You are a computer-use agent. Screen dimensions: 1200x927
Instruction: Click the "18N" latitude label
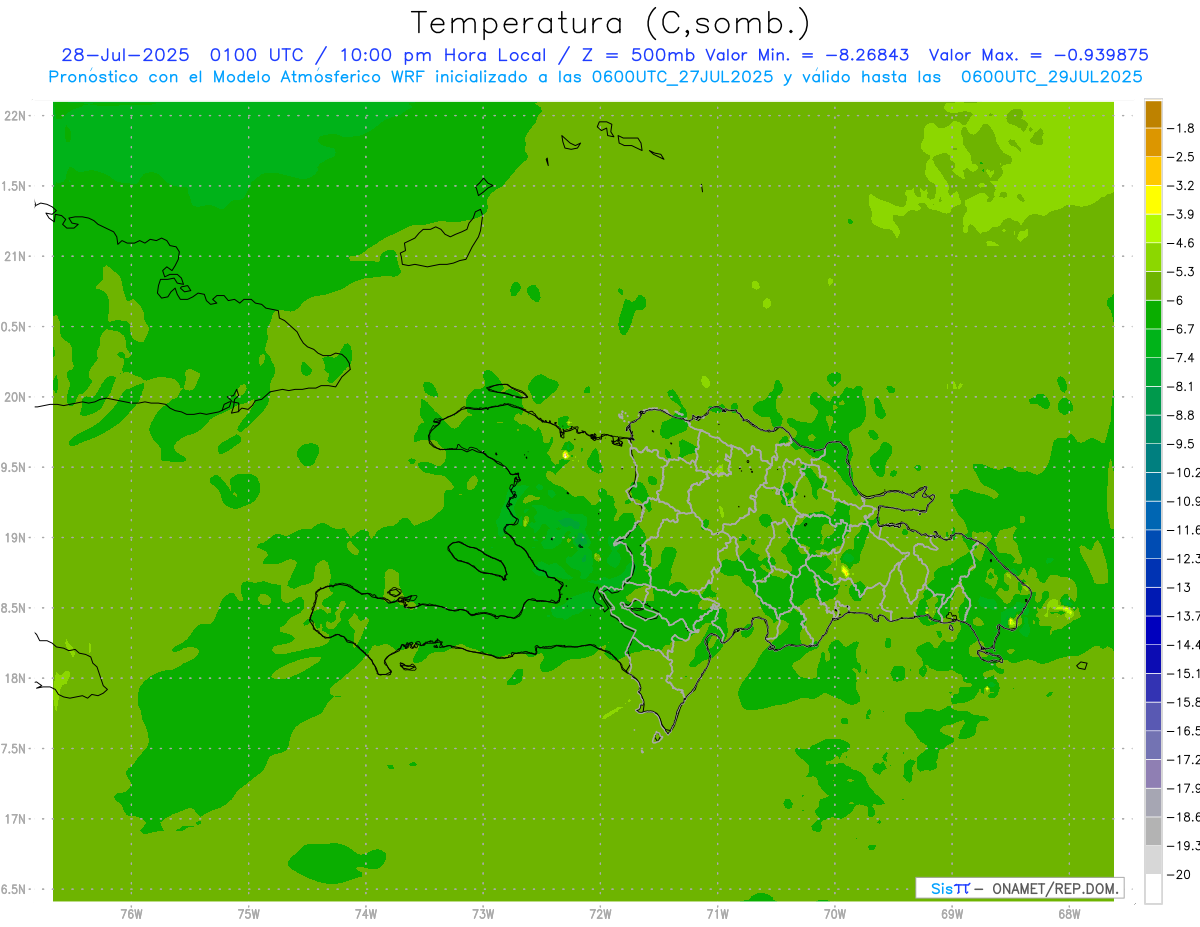(17, 679)
